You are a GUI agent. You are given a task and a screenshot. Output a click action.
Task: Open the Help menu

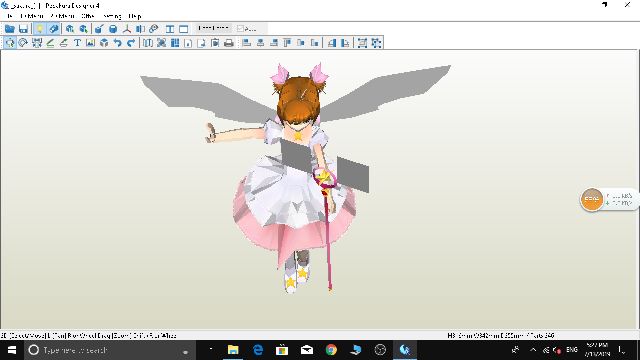point(135,16)
